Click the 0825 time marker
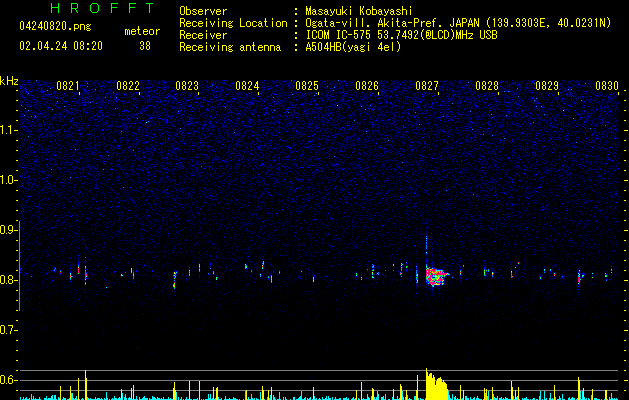This screenshot has height=400, width=629. 307,86
